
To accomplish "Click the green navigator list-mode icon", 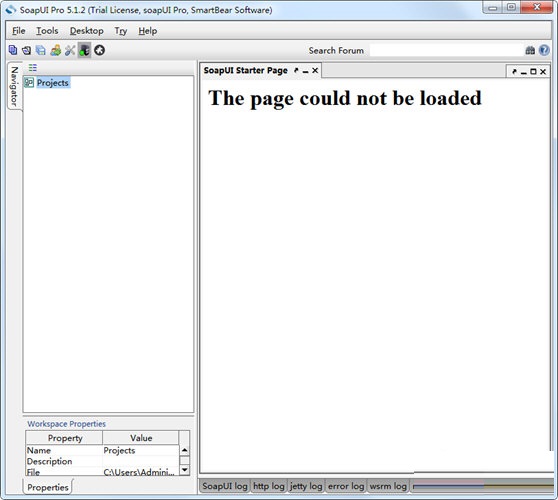I will click(x=33, y=67).
